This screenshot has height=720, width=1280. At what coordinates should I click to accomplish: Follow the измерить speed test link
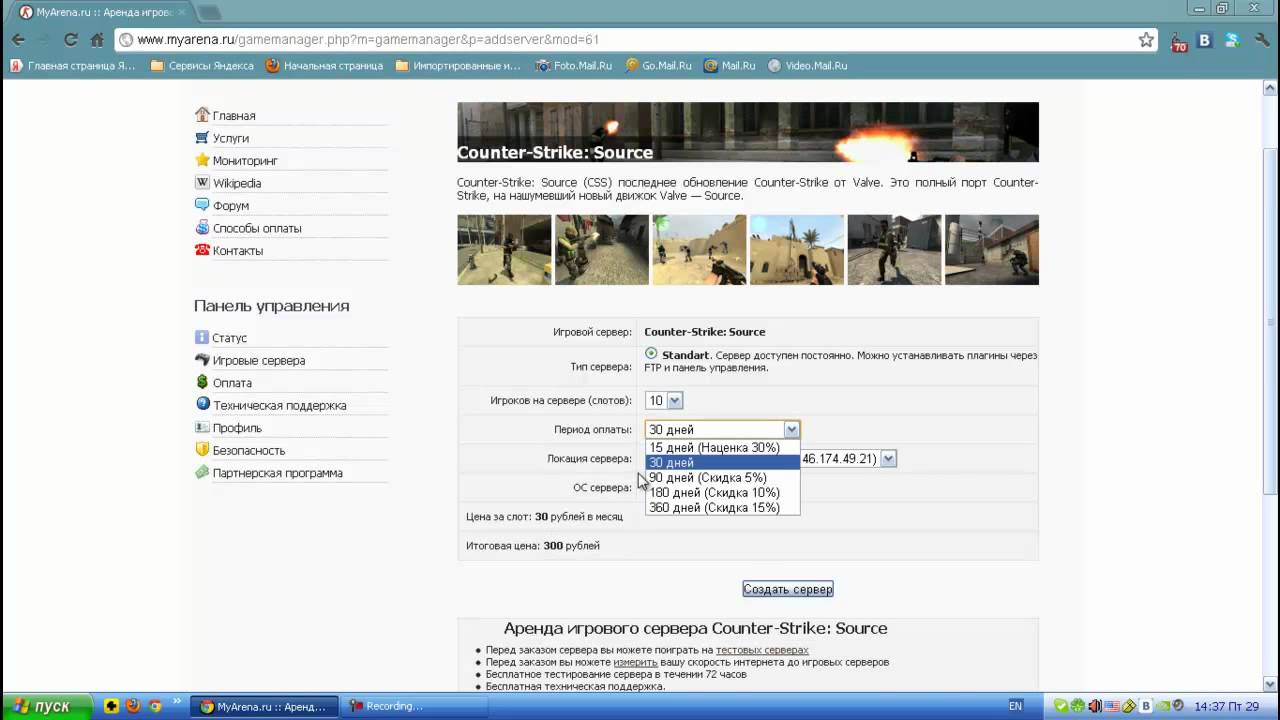pyautogui.click(x=635, y=662)
